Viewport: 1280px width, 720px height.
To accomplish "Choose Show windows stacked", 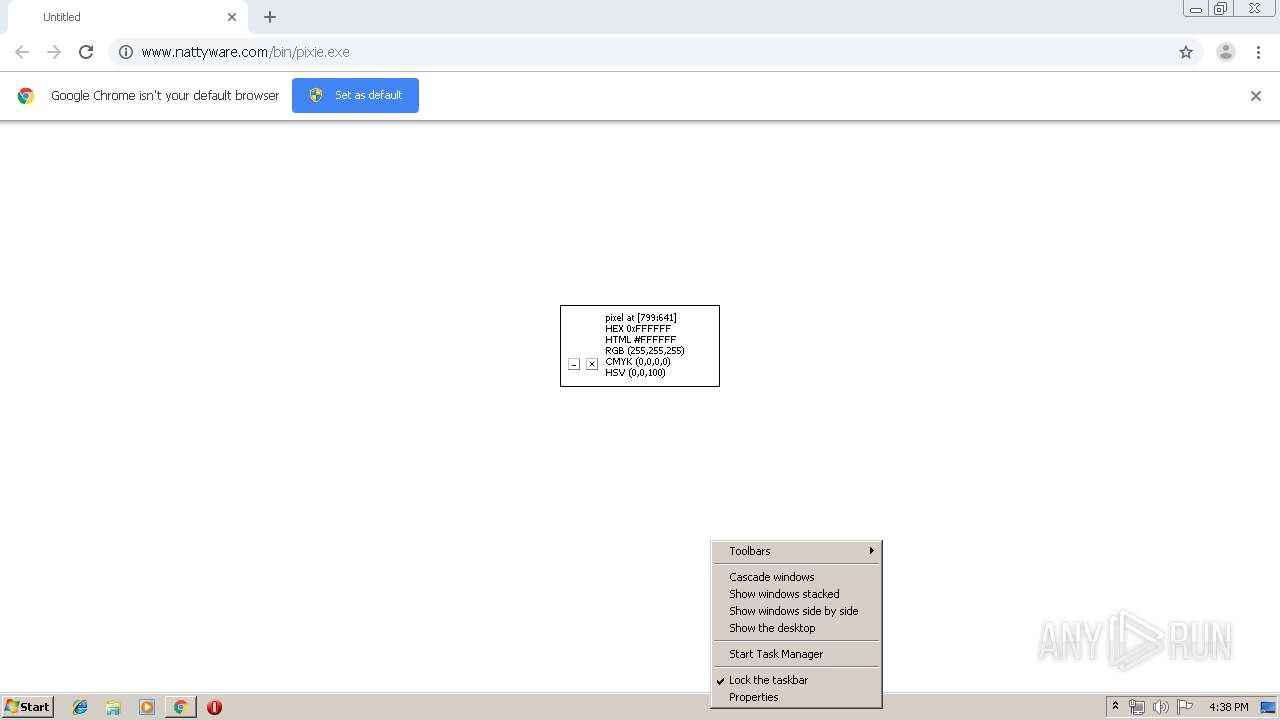I will point(797,594).
